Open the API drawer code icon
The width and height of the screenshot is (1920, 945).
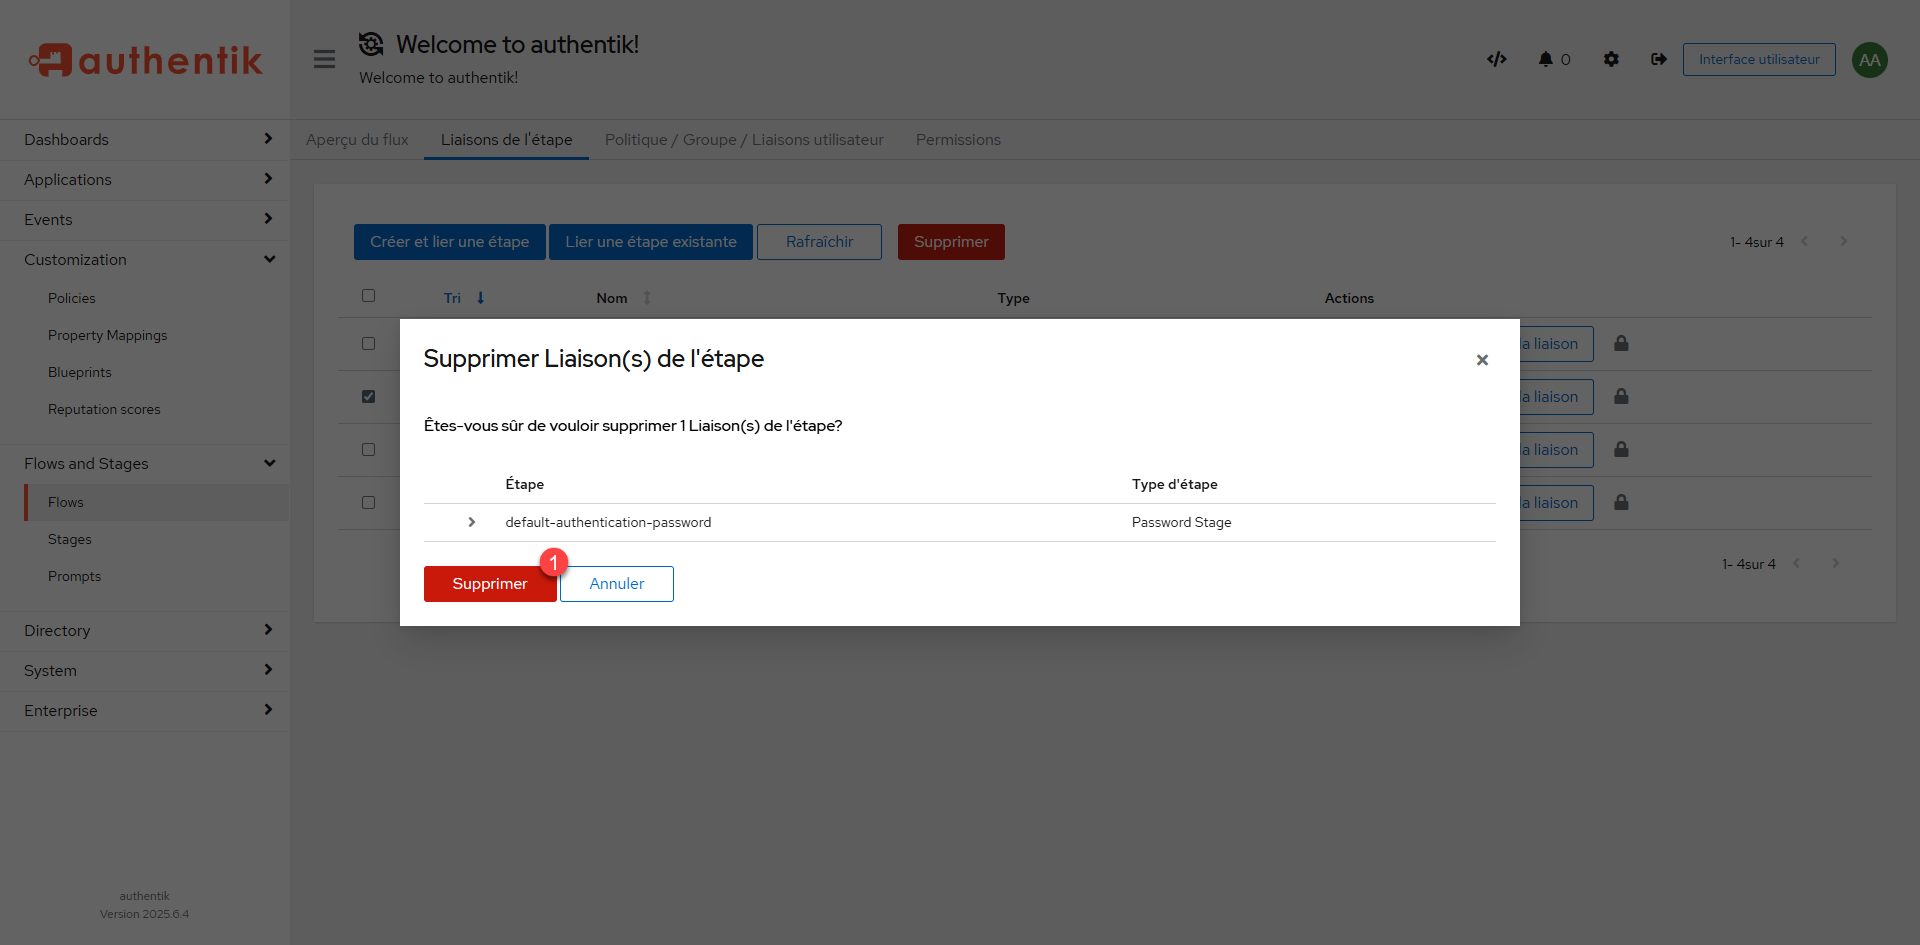(1496, 59)
